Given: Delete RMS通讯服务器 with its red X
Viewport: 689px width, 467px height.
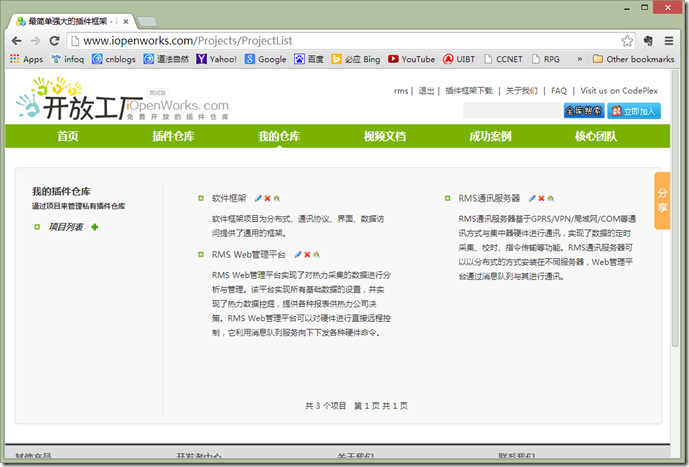Looking at the screenshot, I should pos(541,199).
